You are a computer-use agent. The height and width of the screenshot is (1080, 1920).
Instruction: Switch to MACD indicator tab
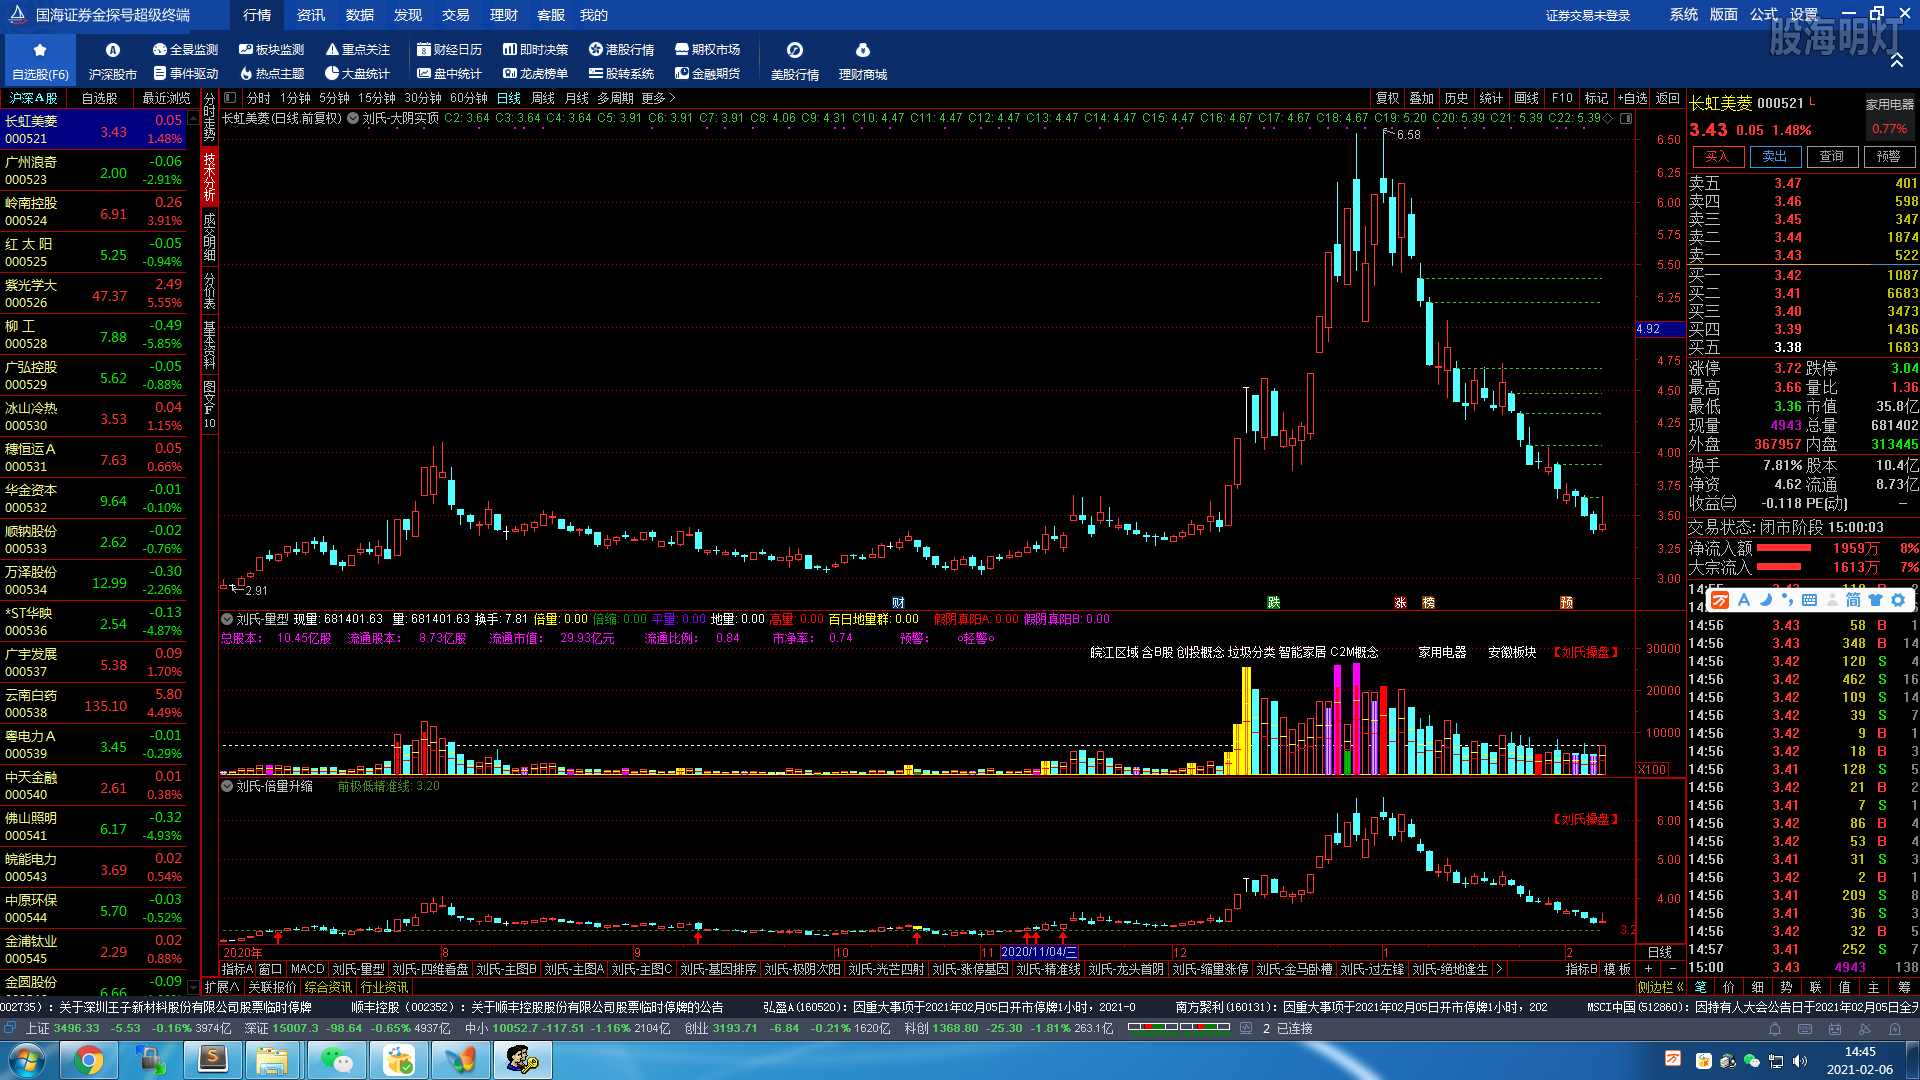(x=307, y=969)
